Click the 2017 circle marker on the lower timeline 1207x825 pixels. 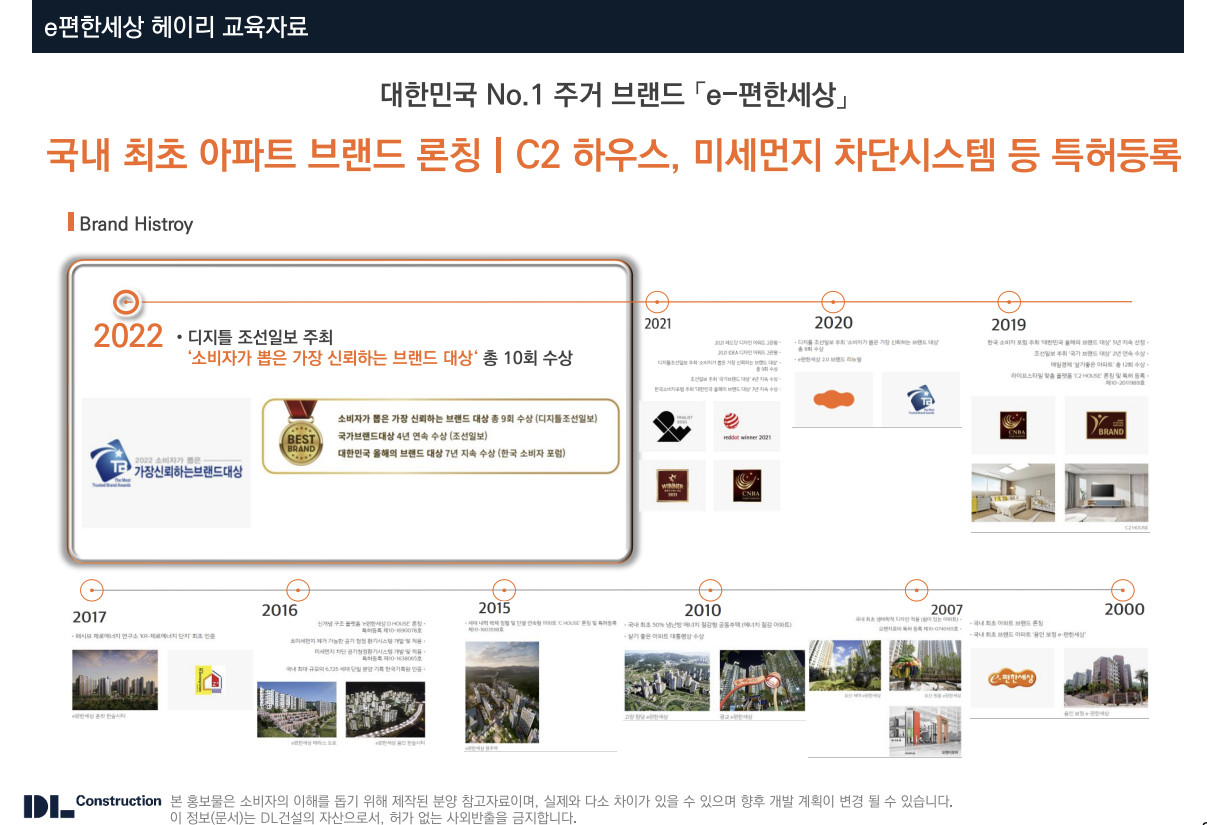(x=90, y=590)
